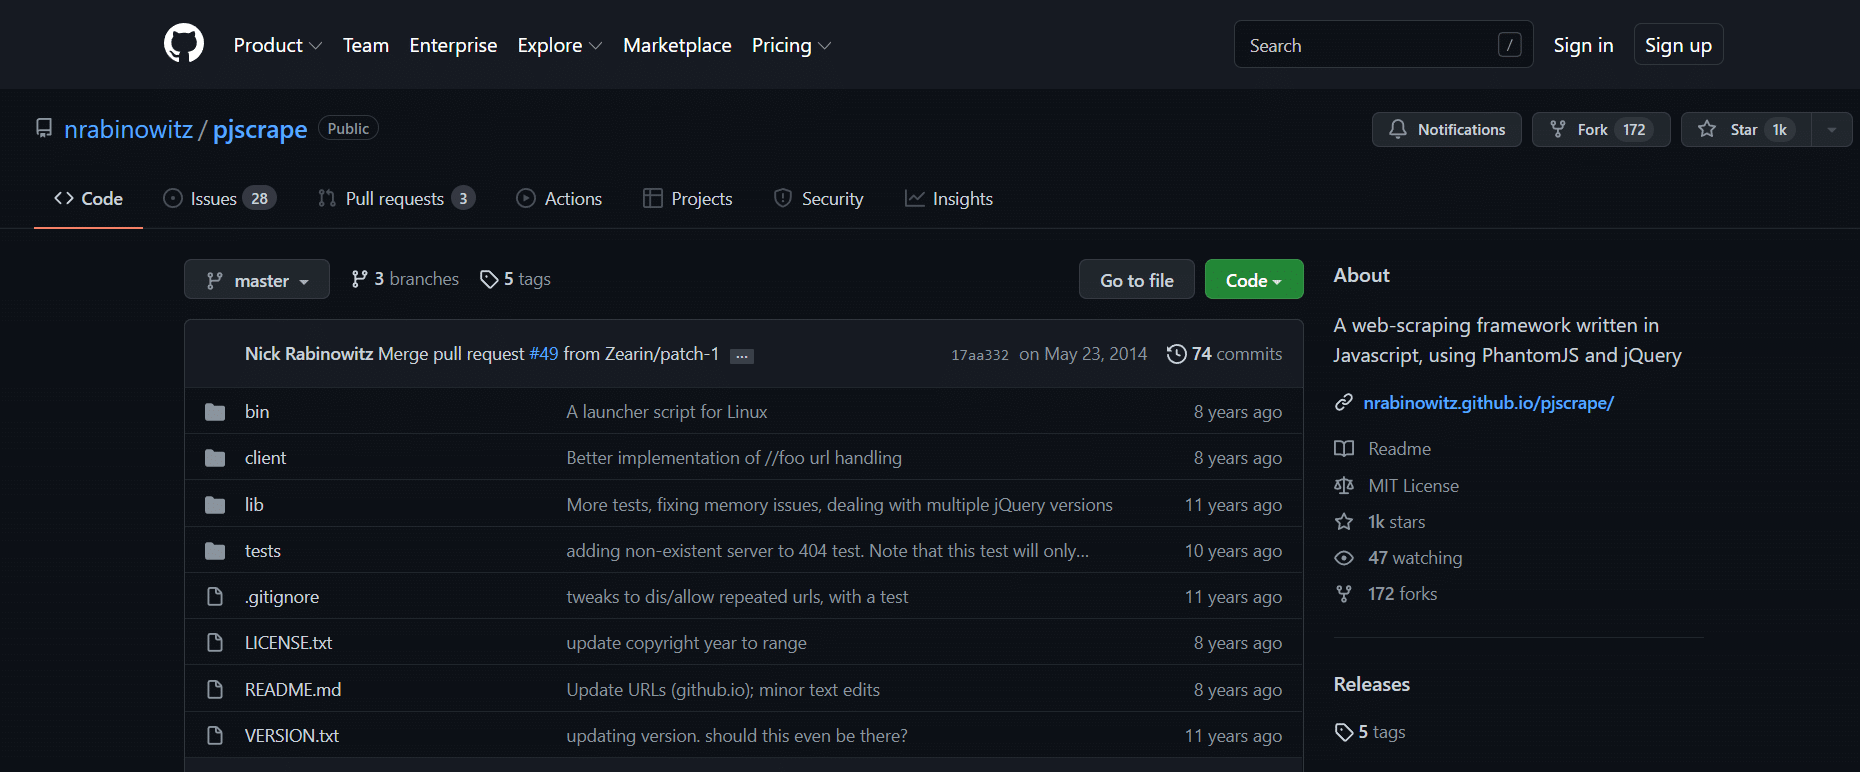
Task: Open the Projects tab
Action: click(688, 199)
